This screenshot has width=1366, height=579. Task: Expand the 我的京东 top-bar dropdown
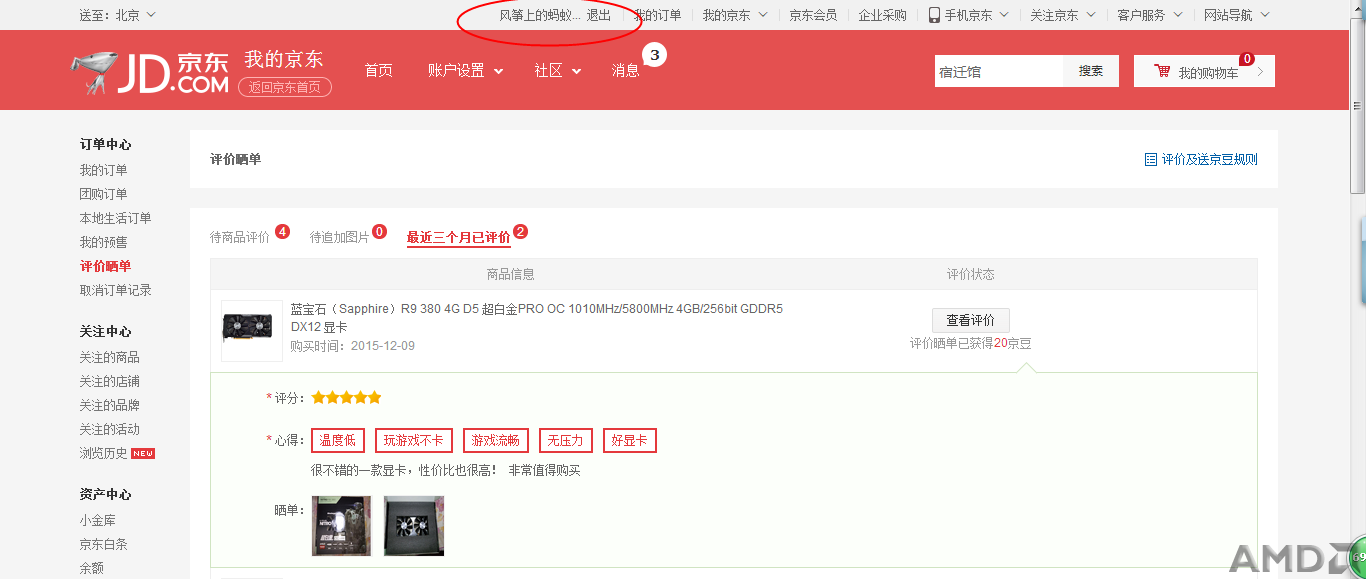[x=763, y=15]
